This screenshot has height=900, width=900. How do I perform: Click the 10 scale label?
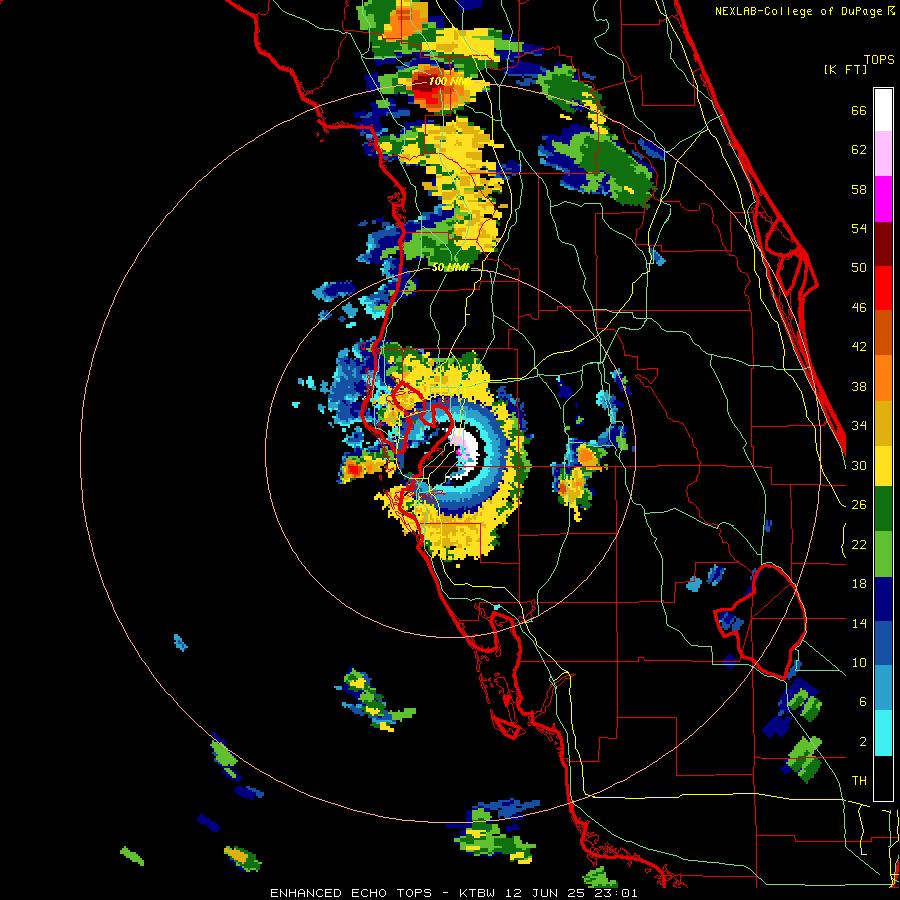859,663
